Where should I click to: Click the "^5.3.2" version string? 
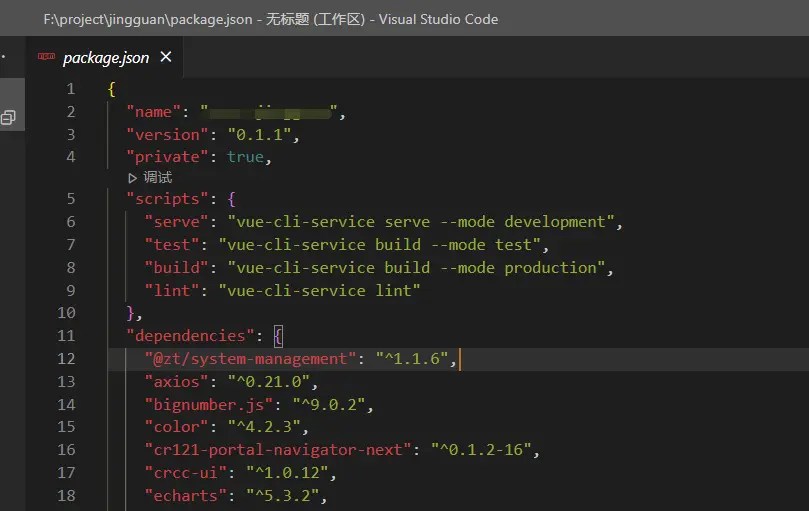point(283,496)
